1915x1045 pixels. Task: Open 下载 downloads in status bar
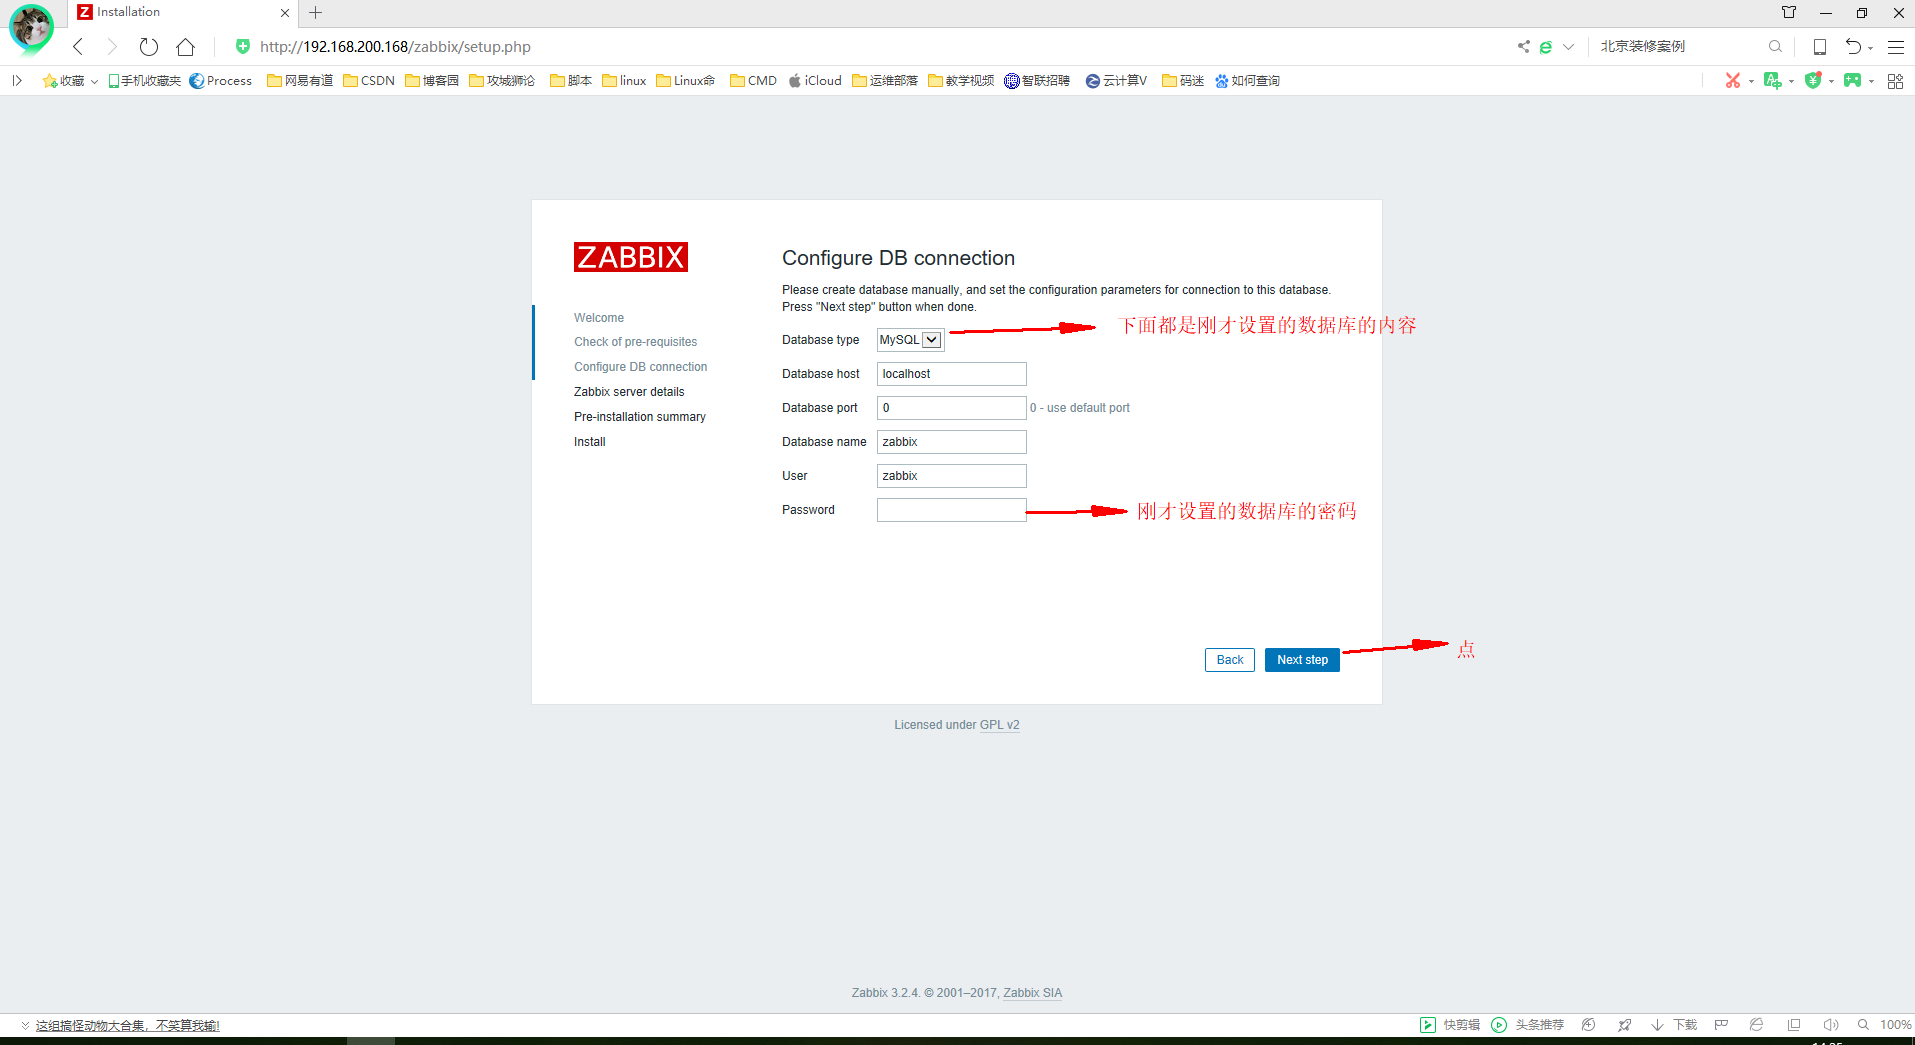(x=1674, y=1025)
